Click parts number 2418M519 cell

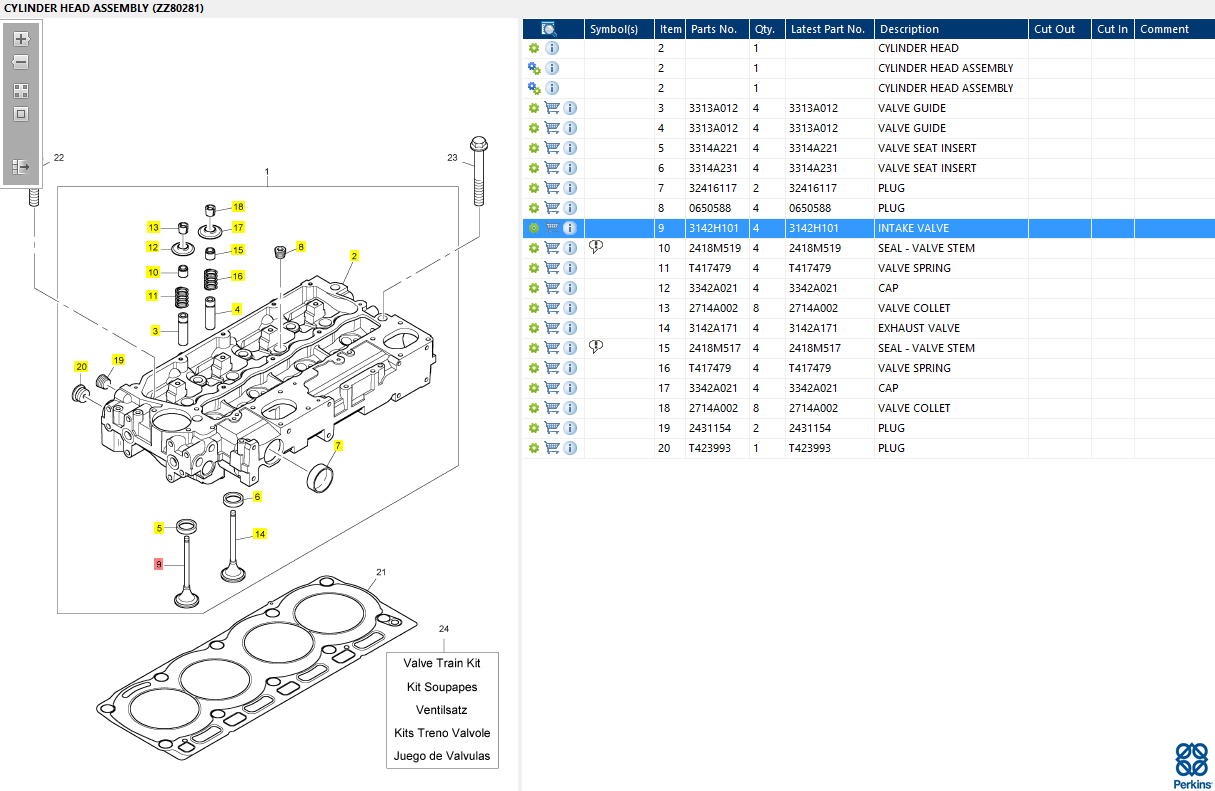click(x=717, y=248)
